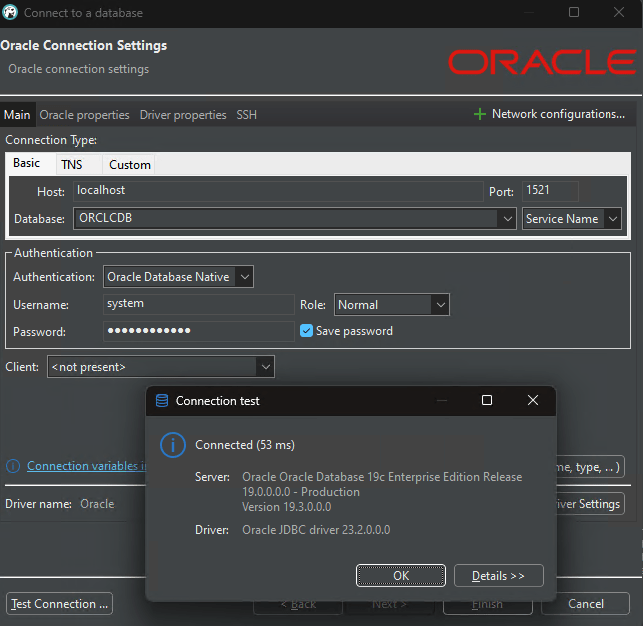The width and height of the screenshot is (643, 626).
Task: Click the Driver name Oracle value
Action: point(97,504)
